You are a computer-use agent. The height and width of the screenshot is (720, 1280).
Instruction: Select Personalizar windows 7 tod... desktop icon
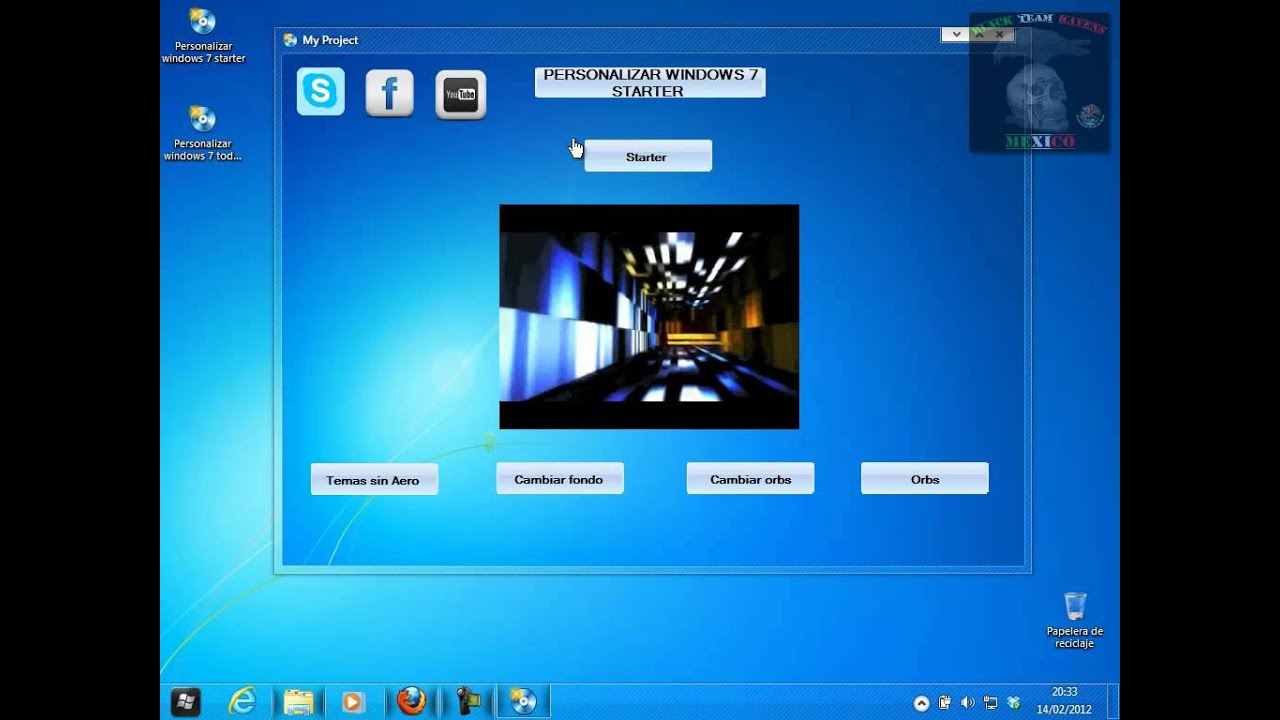tap(203, 134)
